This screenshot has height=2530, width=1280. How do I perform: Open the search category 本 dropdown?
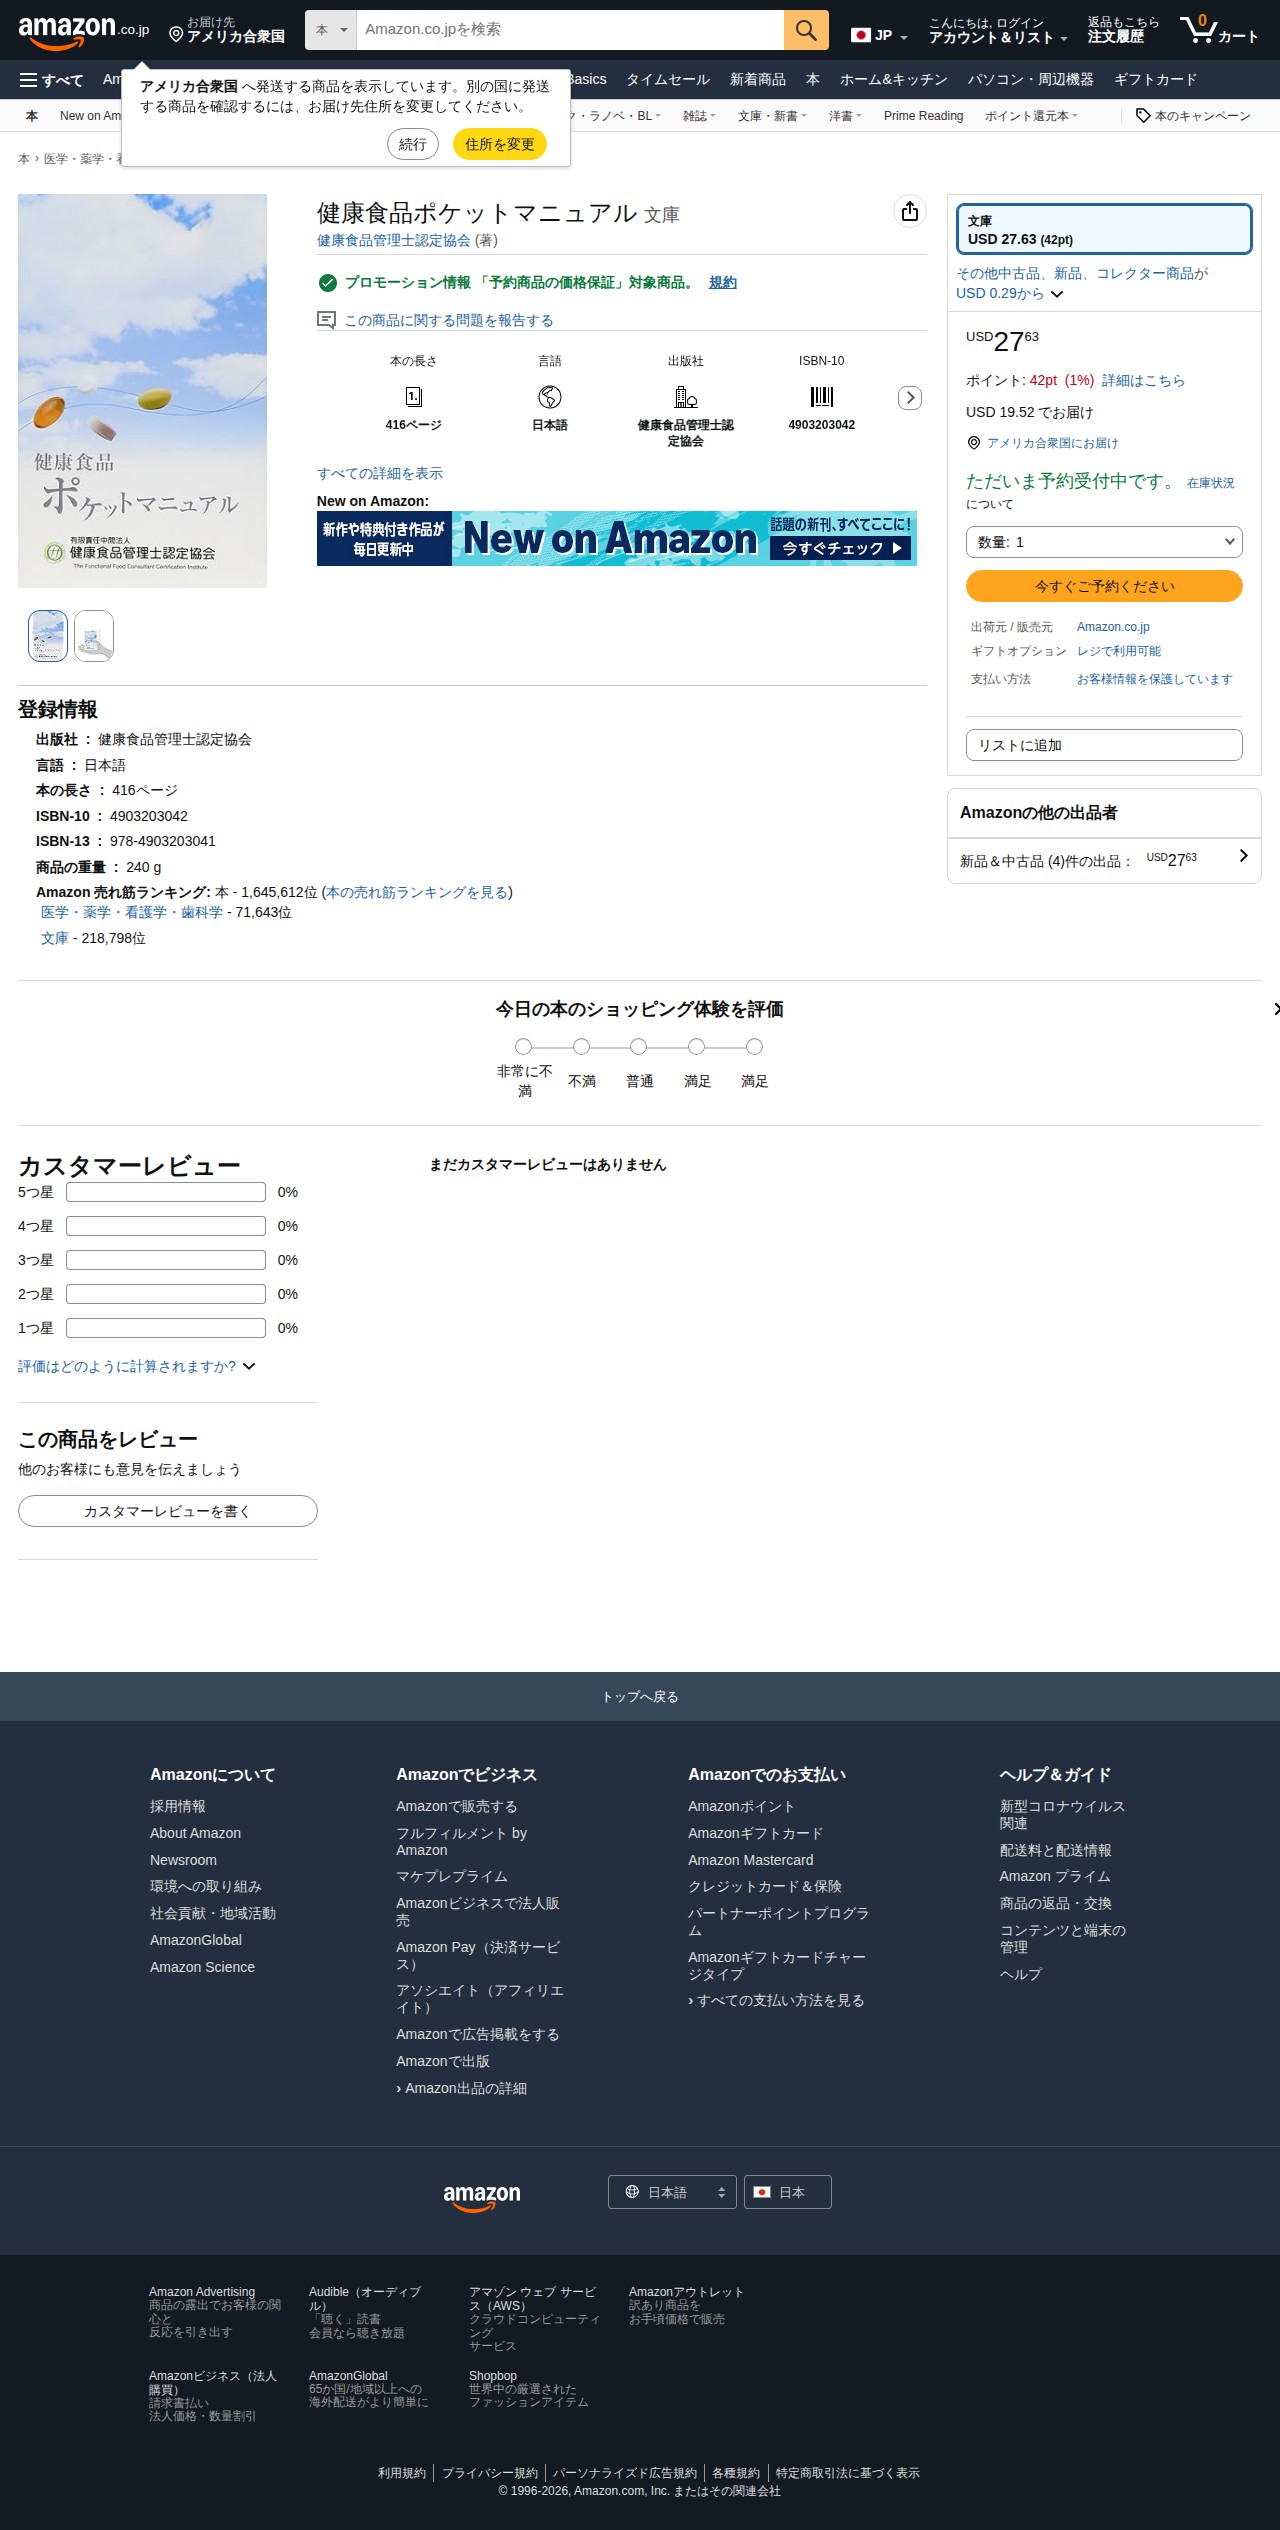[x=331, y=30]
